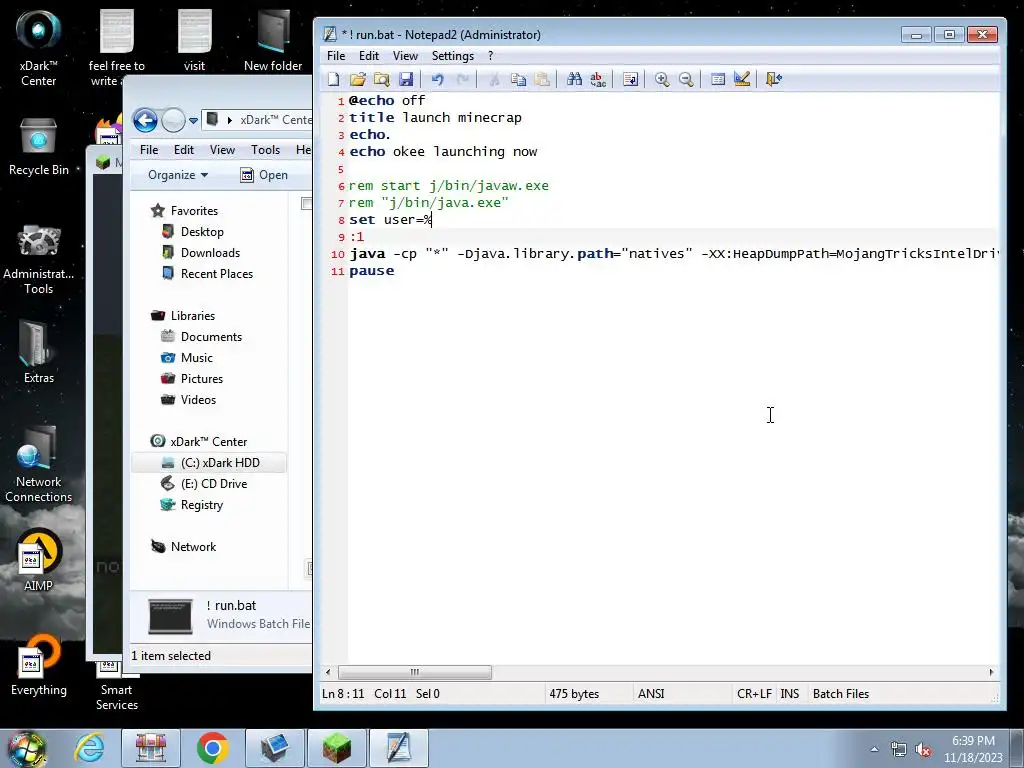Open Tools menu in the Explorer window

point(265,150)
